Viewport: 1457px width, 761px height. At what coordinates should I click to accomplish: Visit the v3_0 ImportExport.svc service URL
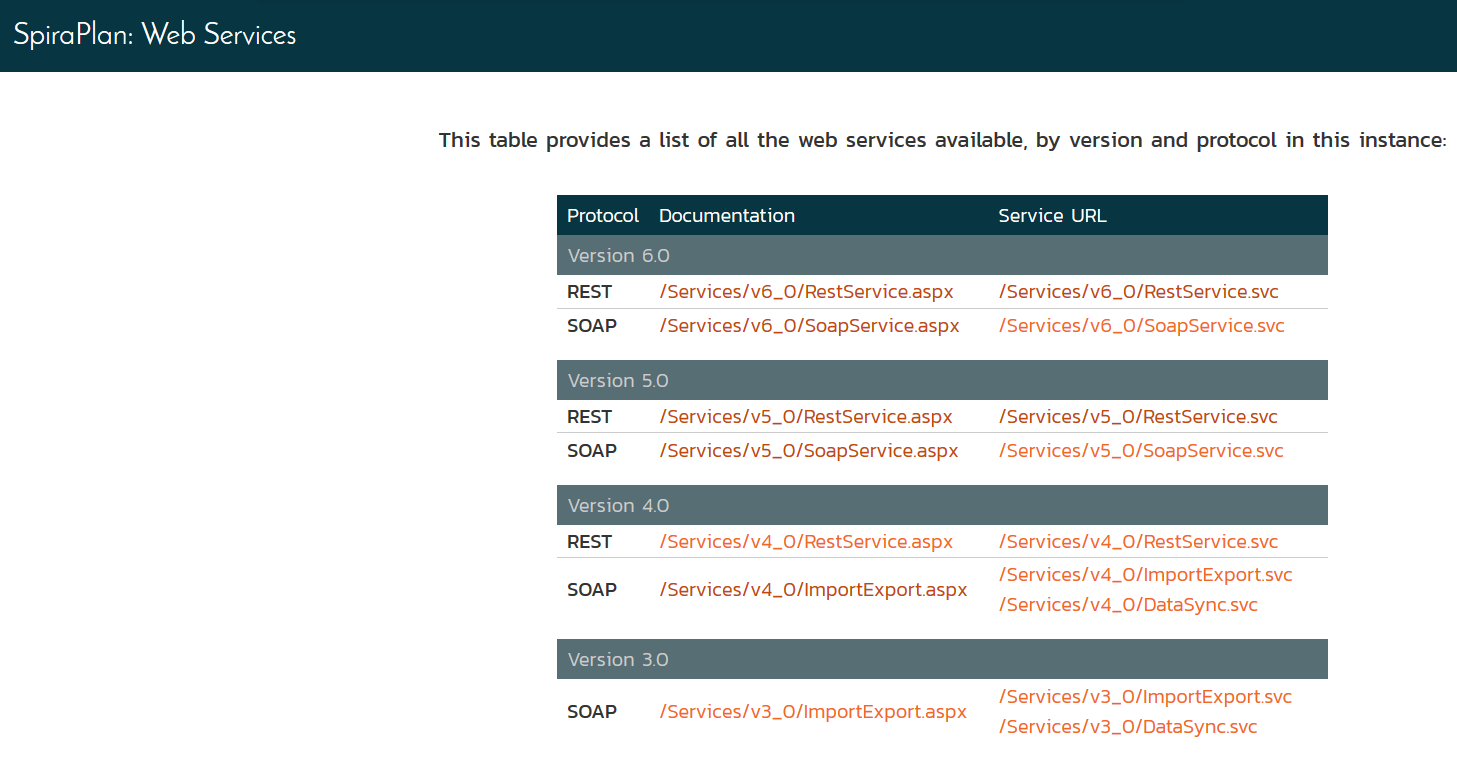click(1145, 697)
